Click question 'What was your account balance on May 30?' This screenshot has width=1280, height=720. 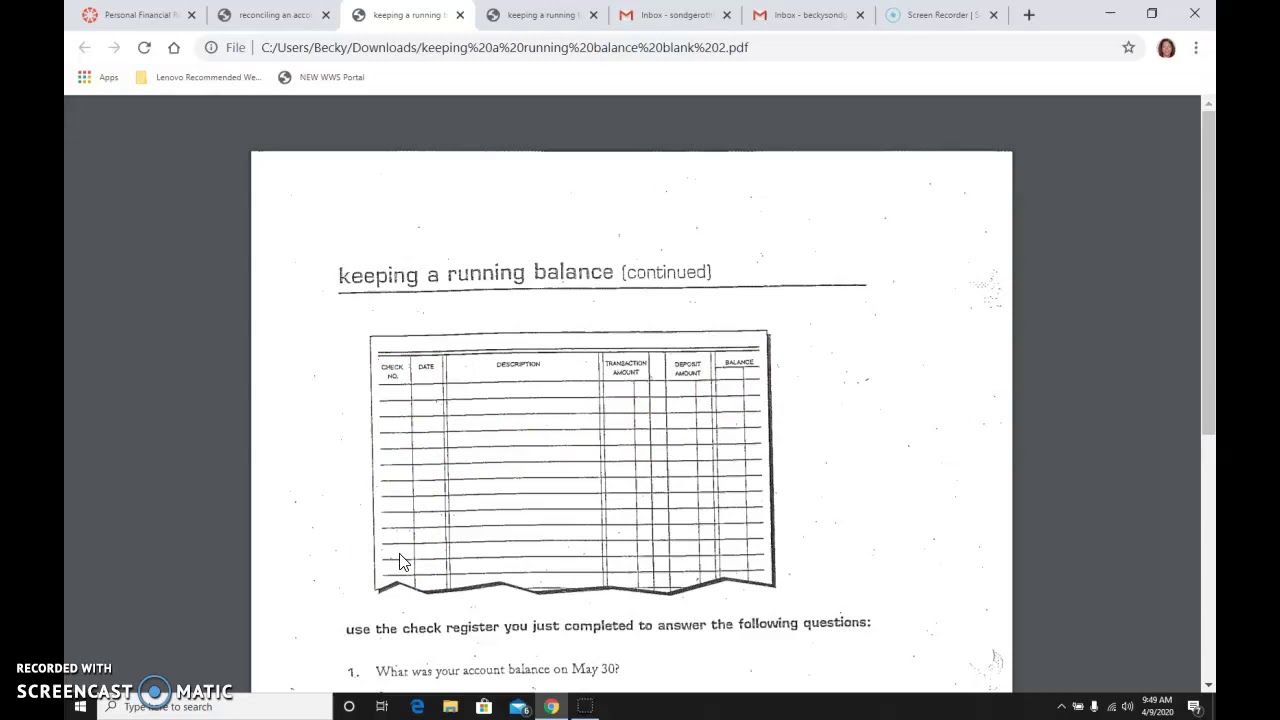(x=497, y=670)
